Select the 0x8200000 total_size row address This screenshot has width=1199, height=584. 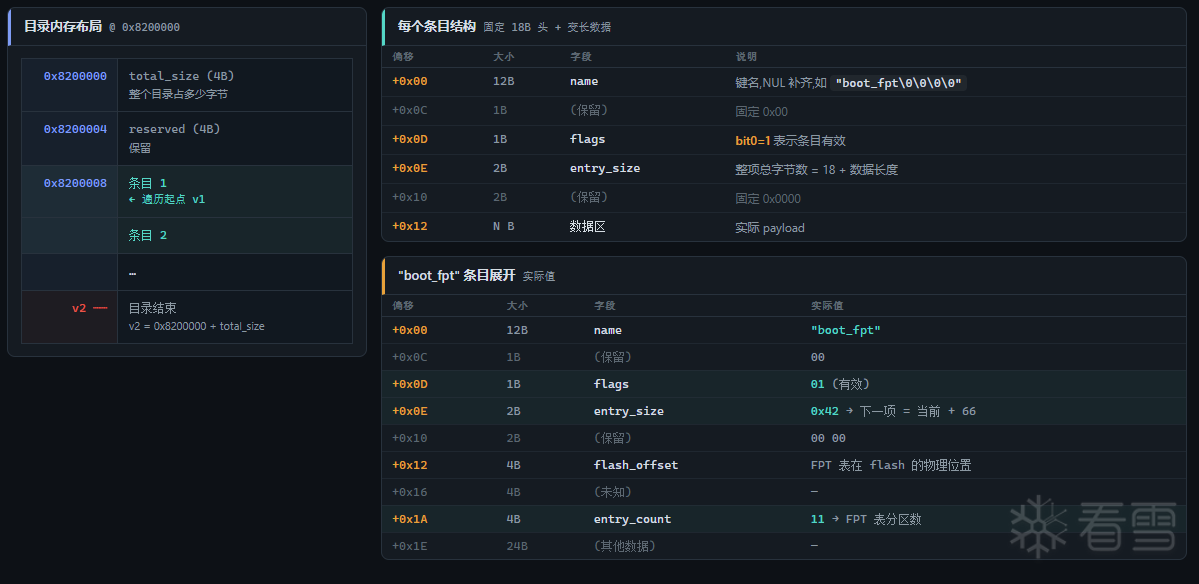75,76
